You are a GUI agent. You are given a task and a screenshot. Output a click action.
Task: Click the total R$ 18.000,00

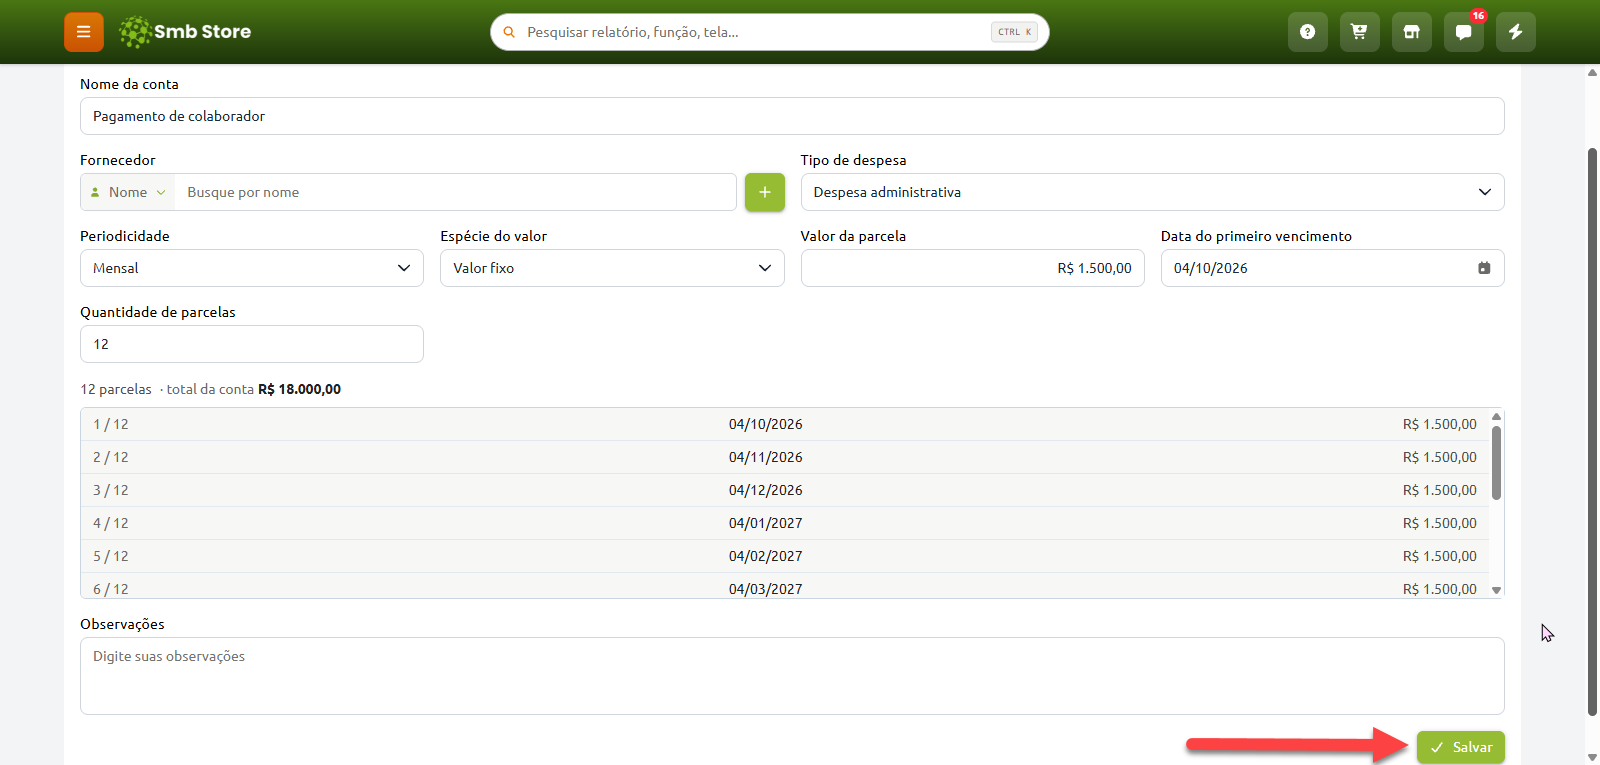pos(299,389)
